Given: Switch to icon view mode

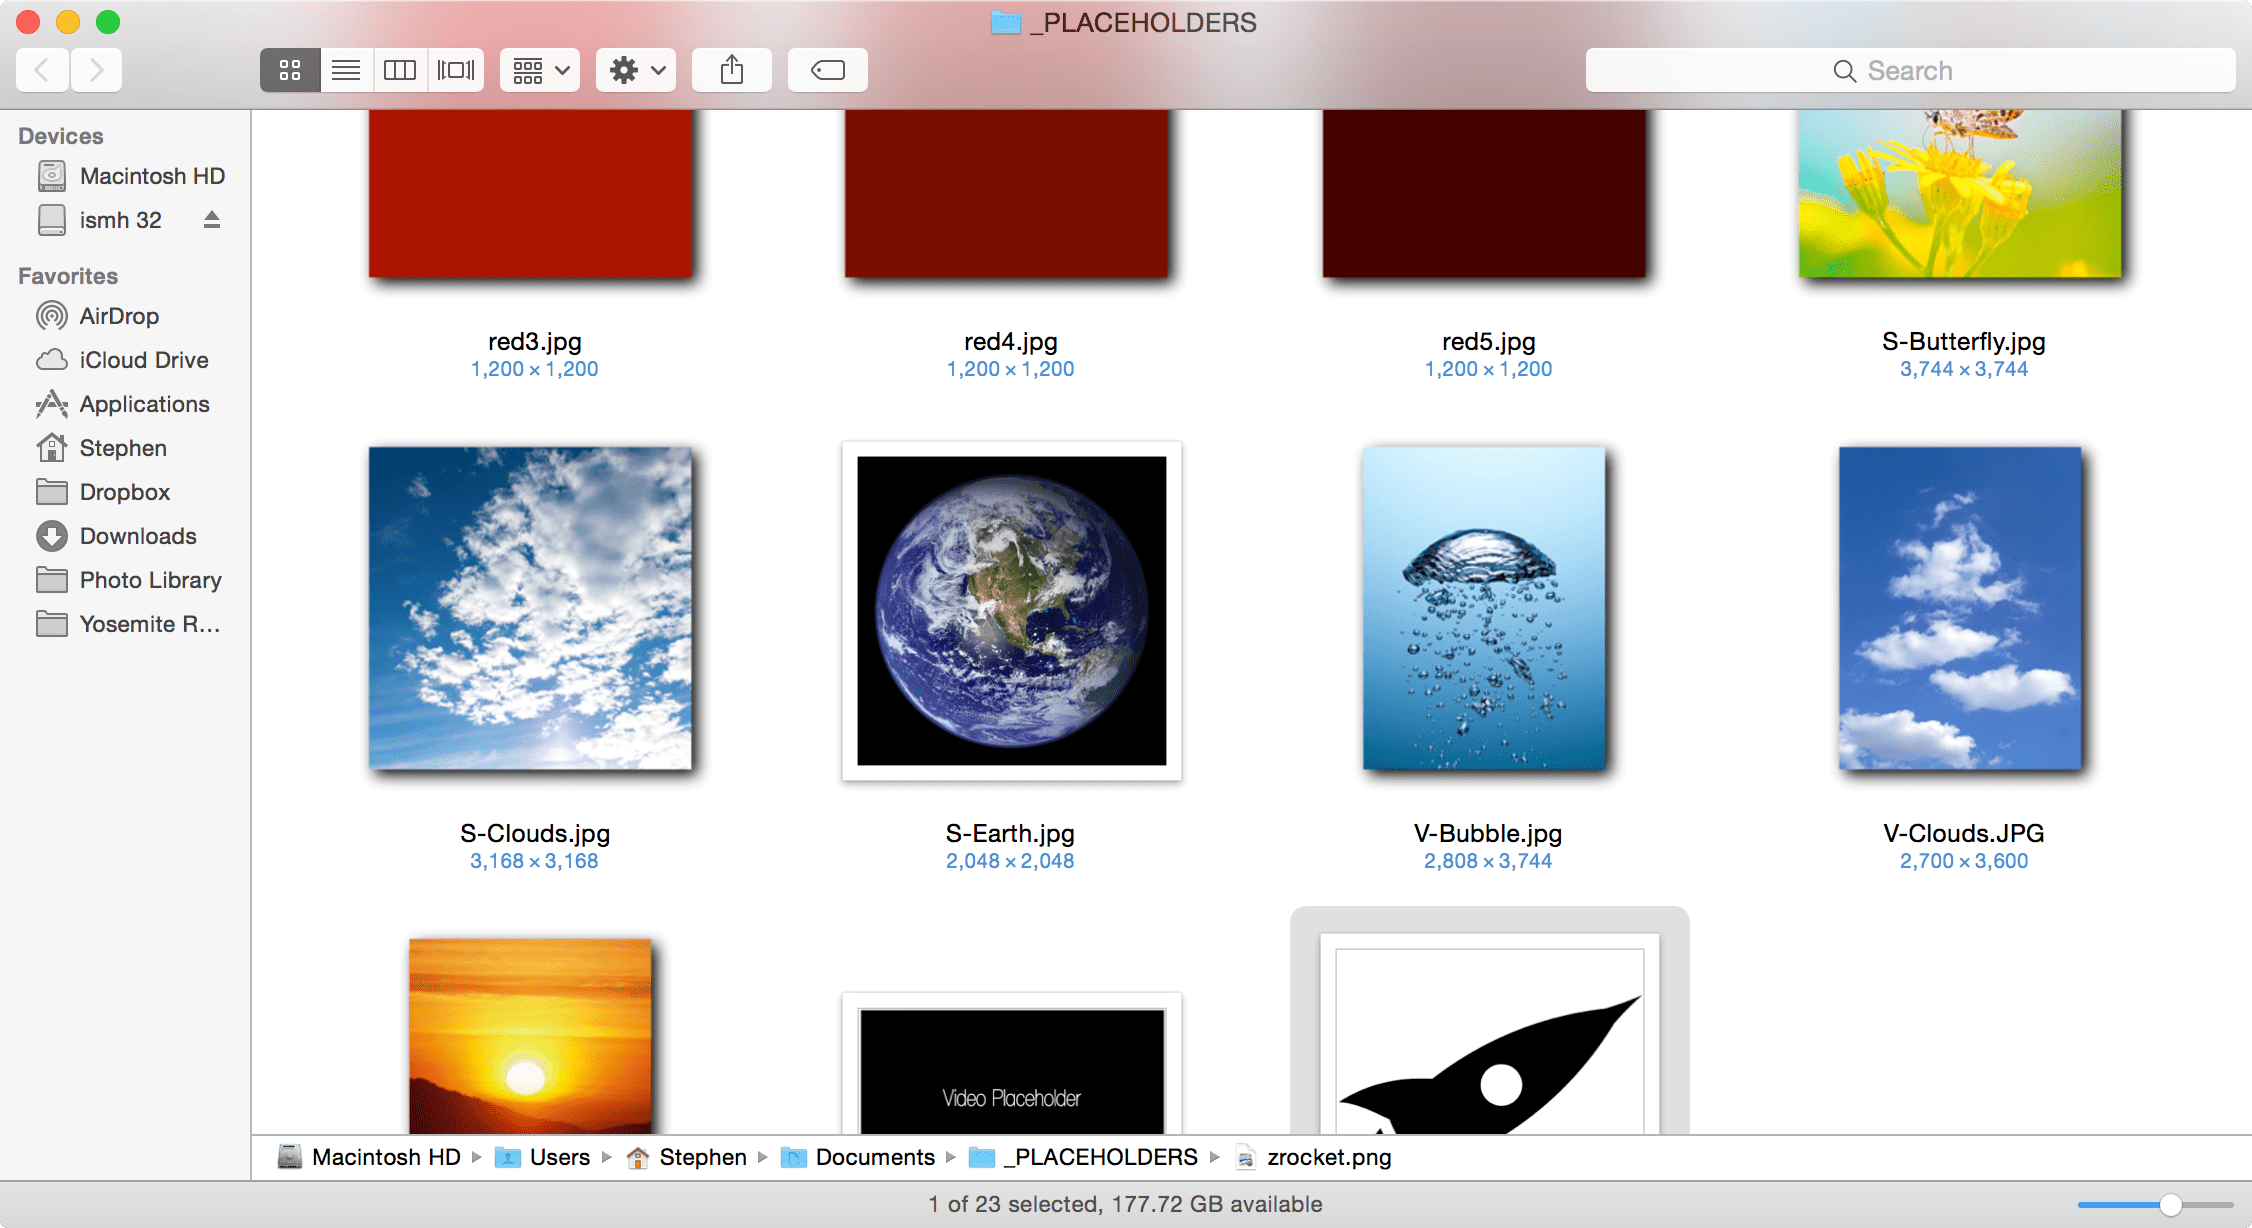Looking at the screenshot, I should click(290, 70).
